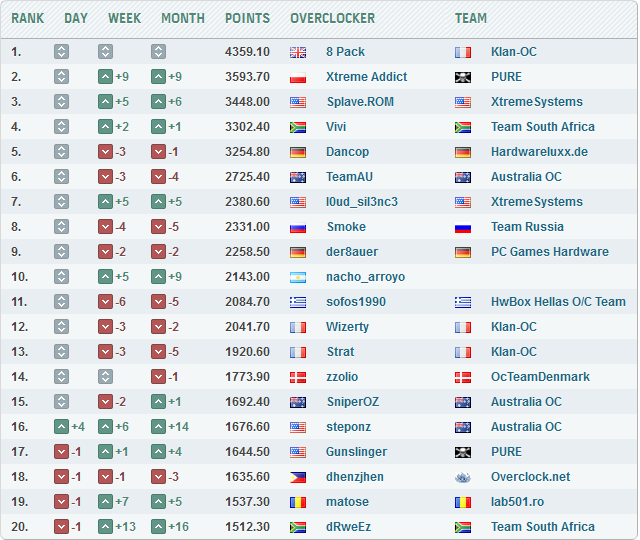Image resolution: width=640 pixels, height=540 pixels.
Task: Open the der8auer profile link
Action: pyautogui.click(x=352, y=251)
